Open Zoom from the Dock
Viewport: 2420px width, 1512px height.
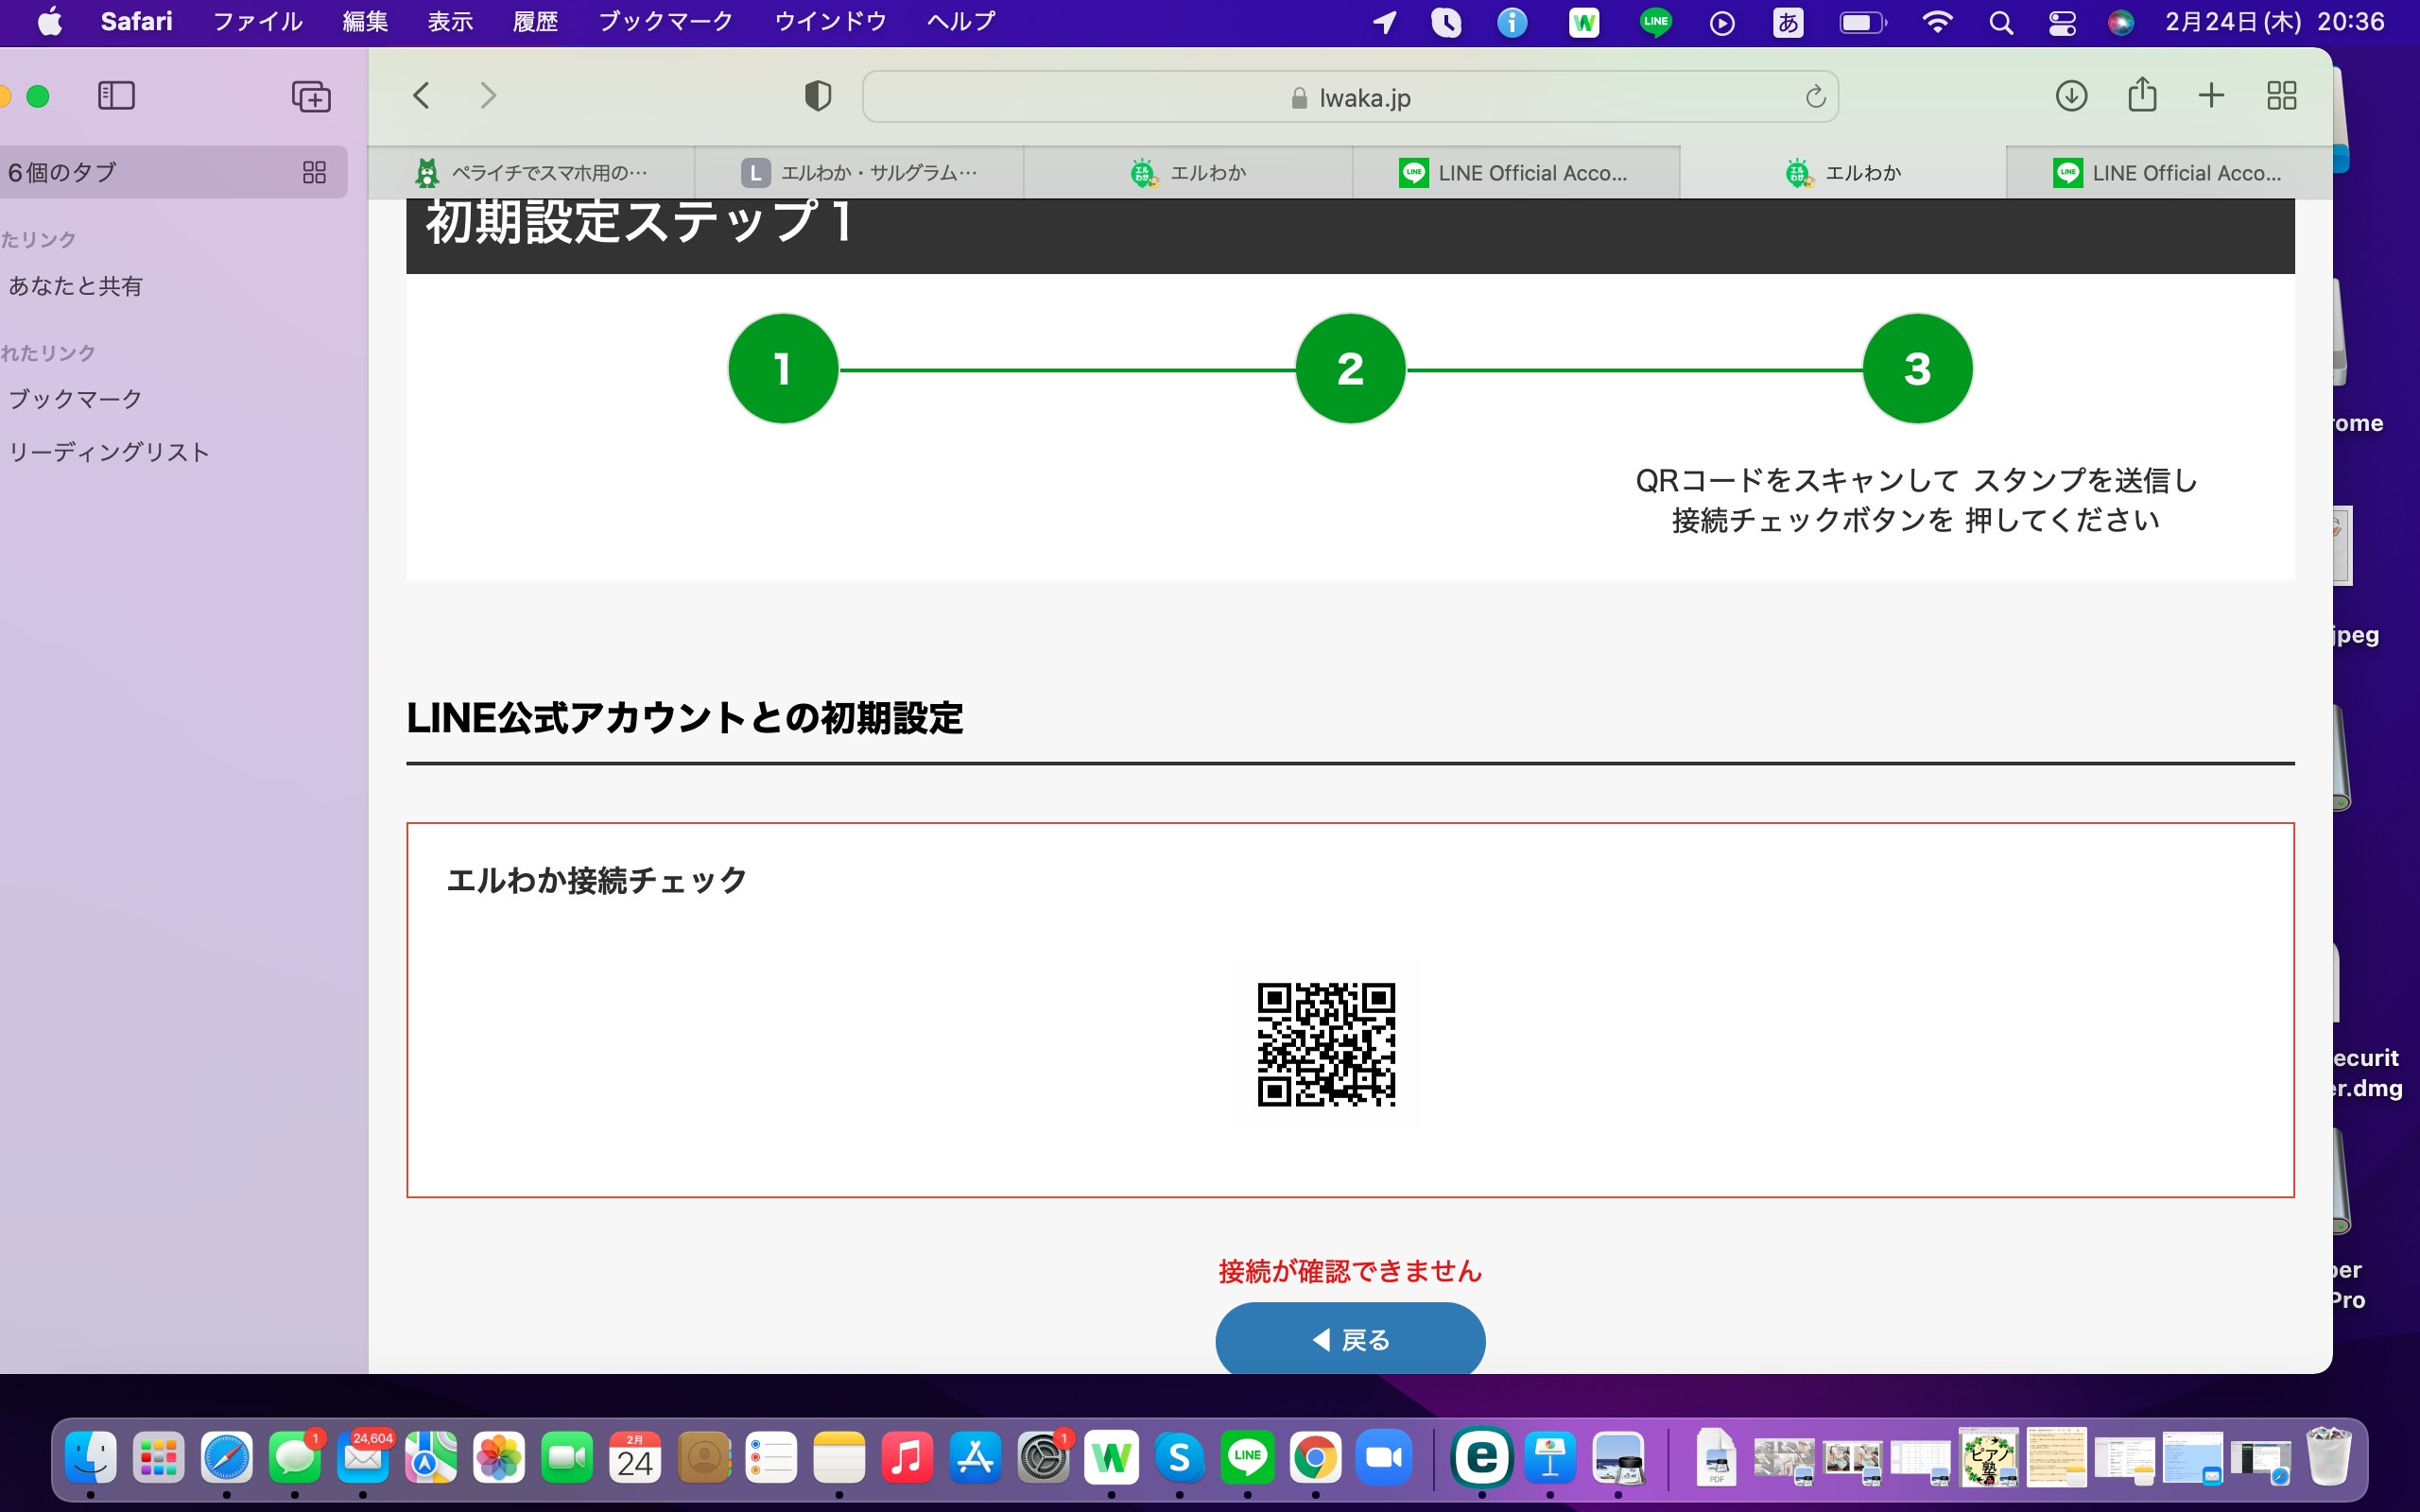1383,1458
